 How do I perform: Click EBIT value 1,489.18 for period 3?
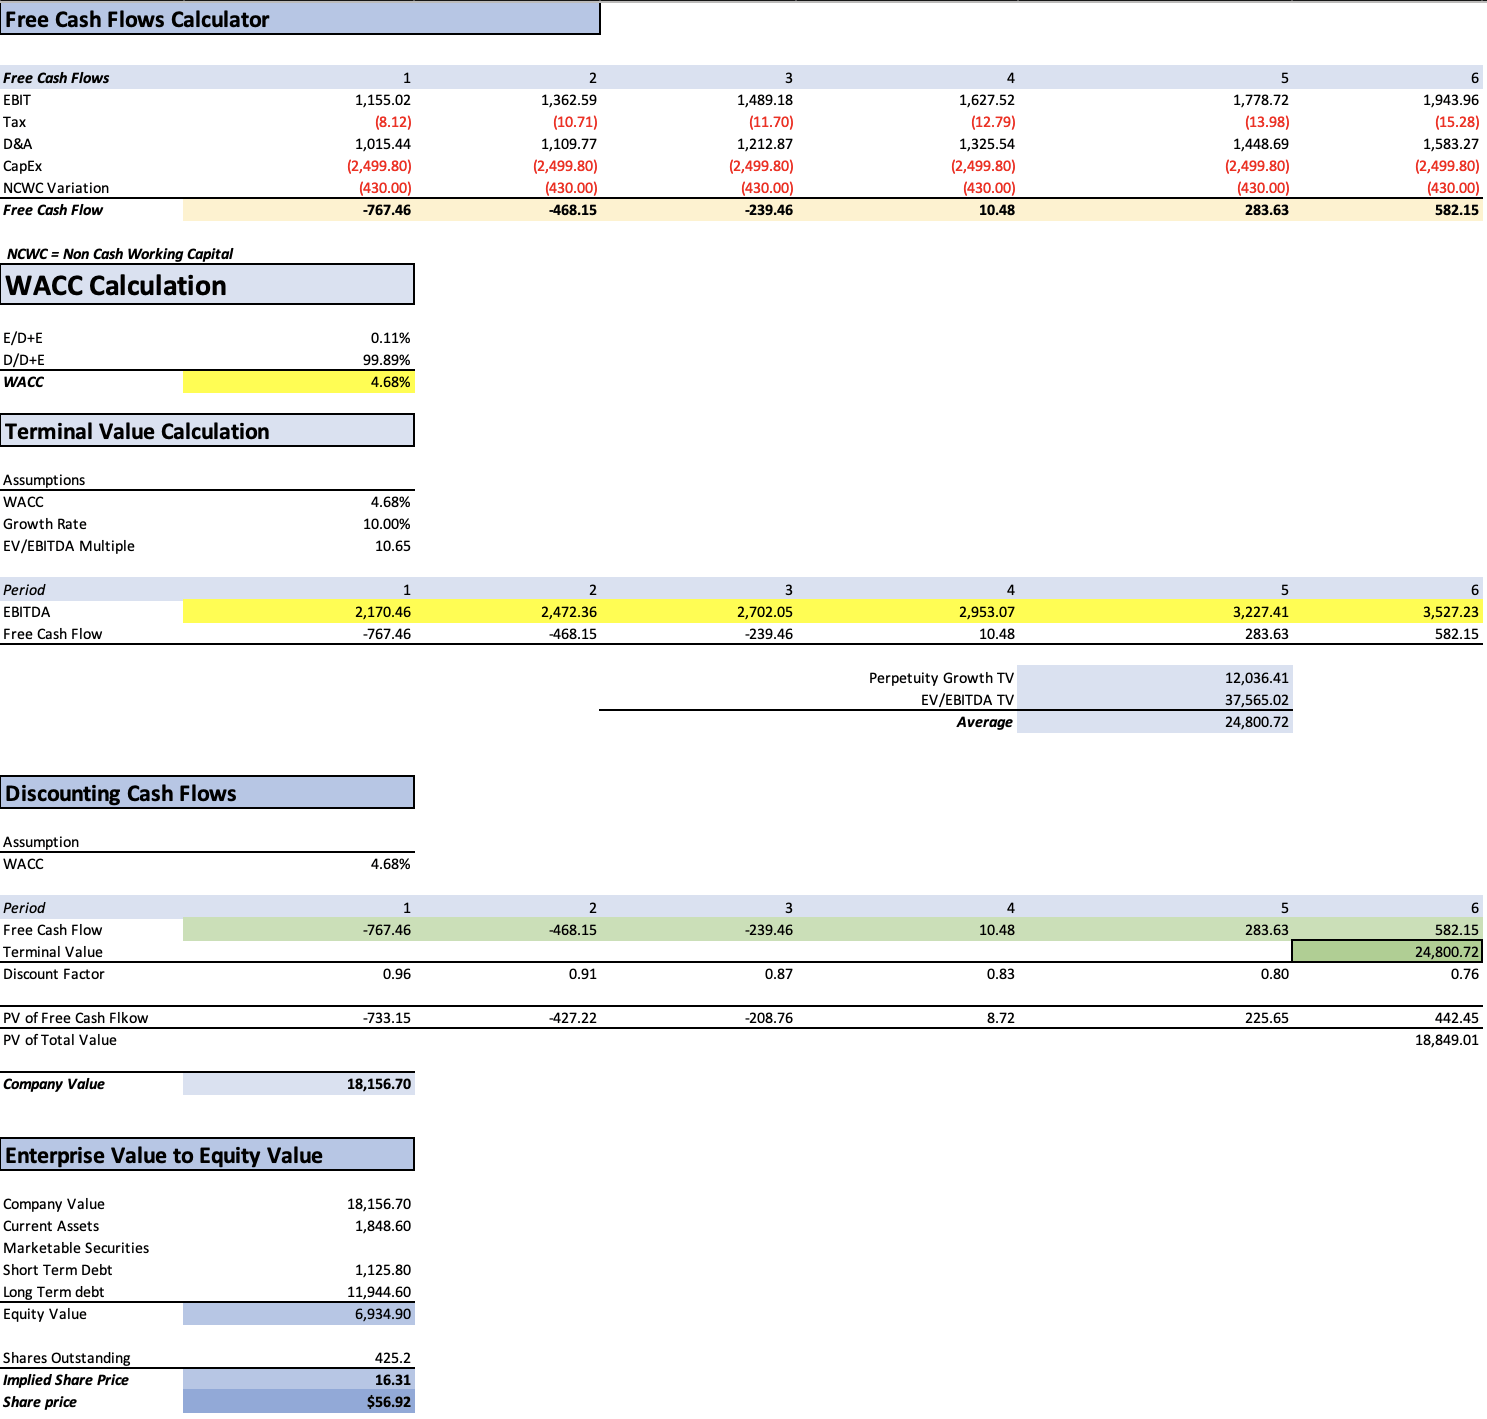(x=765, y=100)
